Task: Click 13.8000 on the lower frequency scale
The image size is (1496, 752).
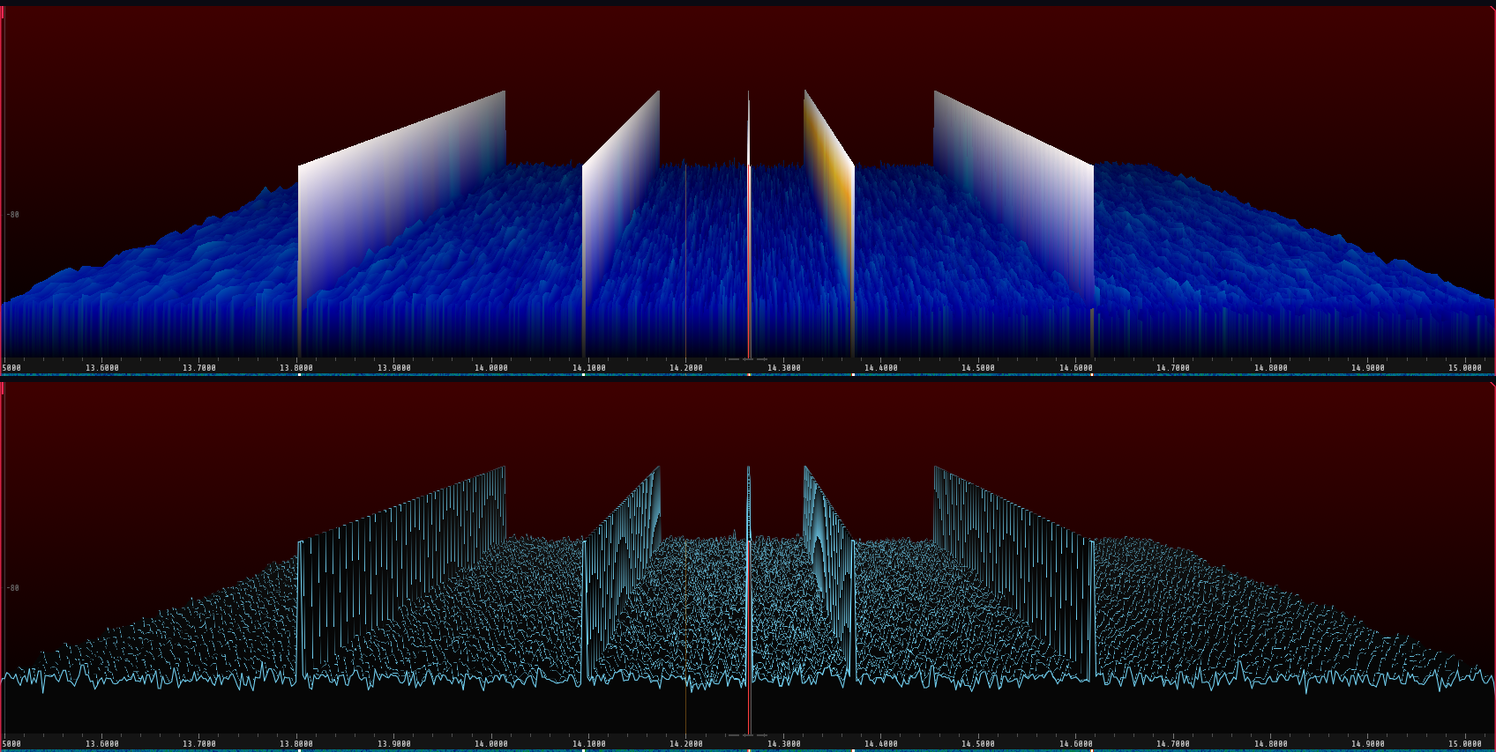Action: click(297, 744)
